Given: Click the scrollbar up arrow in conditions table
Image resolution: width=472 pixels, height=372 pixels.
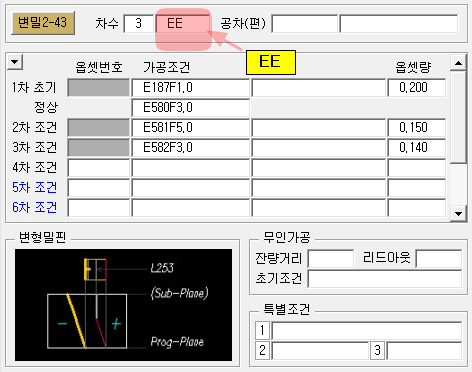Looking at the screenshot, I should [x=458, y=63].
